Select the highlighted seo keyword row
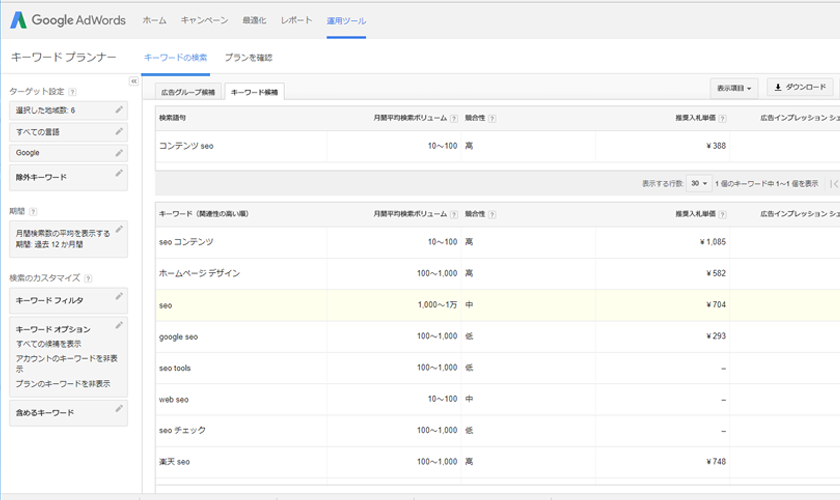Screen dimensions: 840x500 (498, 305)
